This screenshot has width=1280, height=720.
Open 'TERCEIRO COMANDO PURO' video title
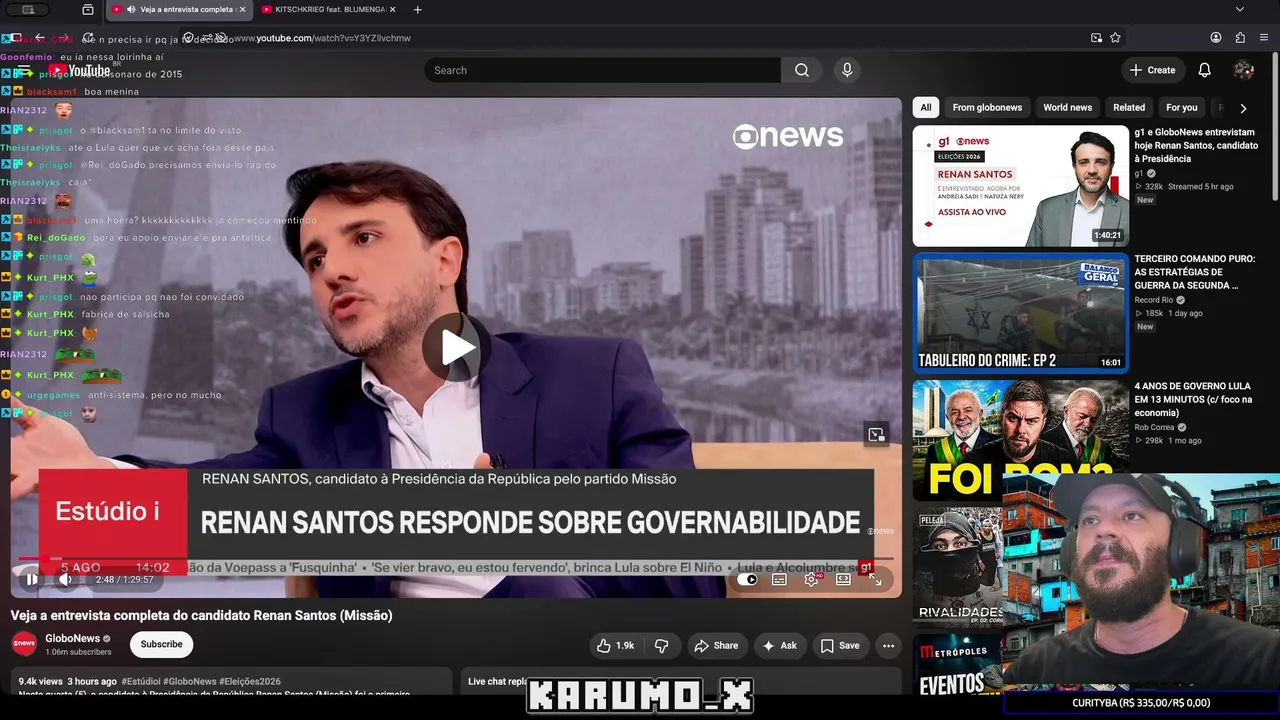coord(1194,272)
